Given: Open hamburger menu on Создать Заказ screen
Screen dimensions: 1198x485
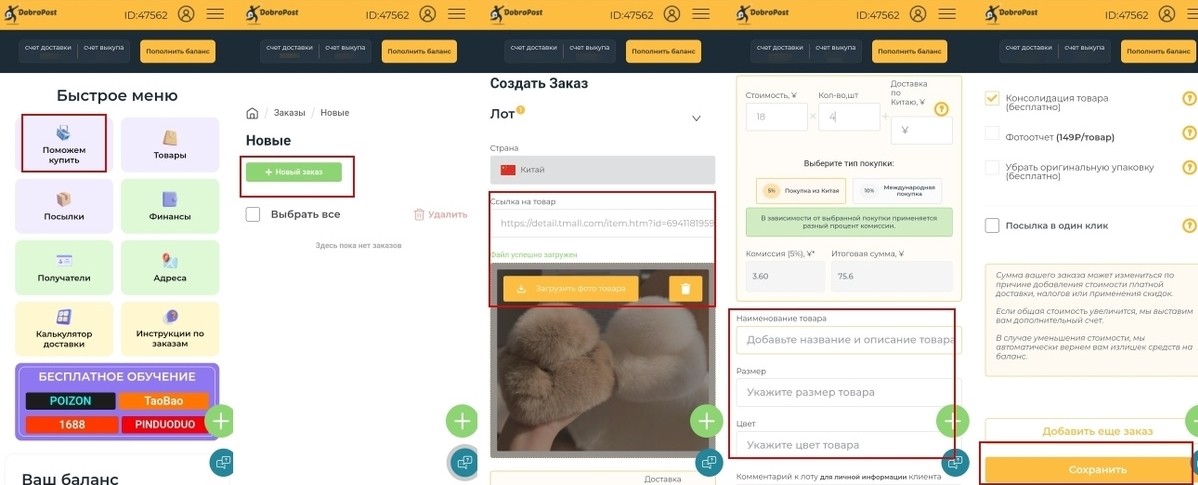Looking at the screenshot, I should tap(701, 14).
